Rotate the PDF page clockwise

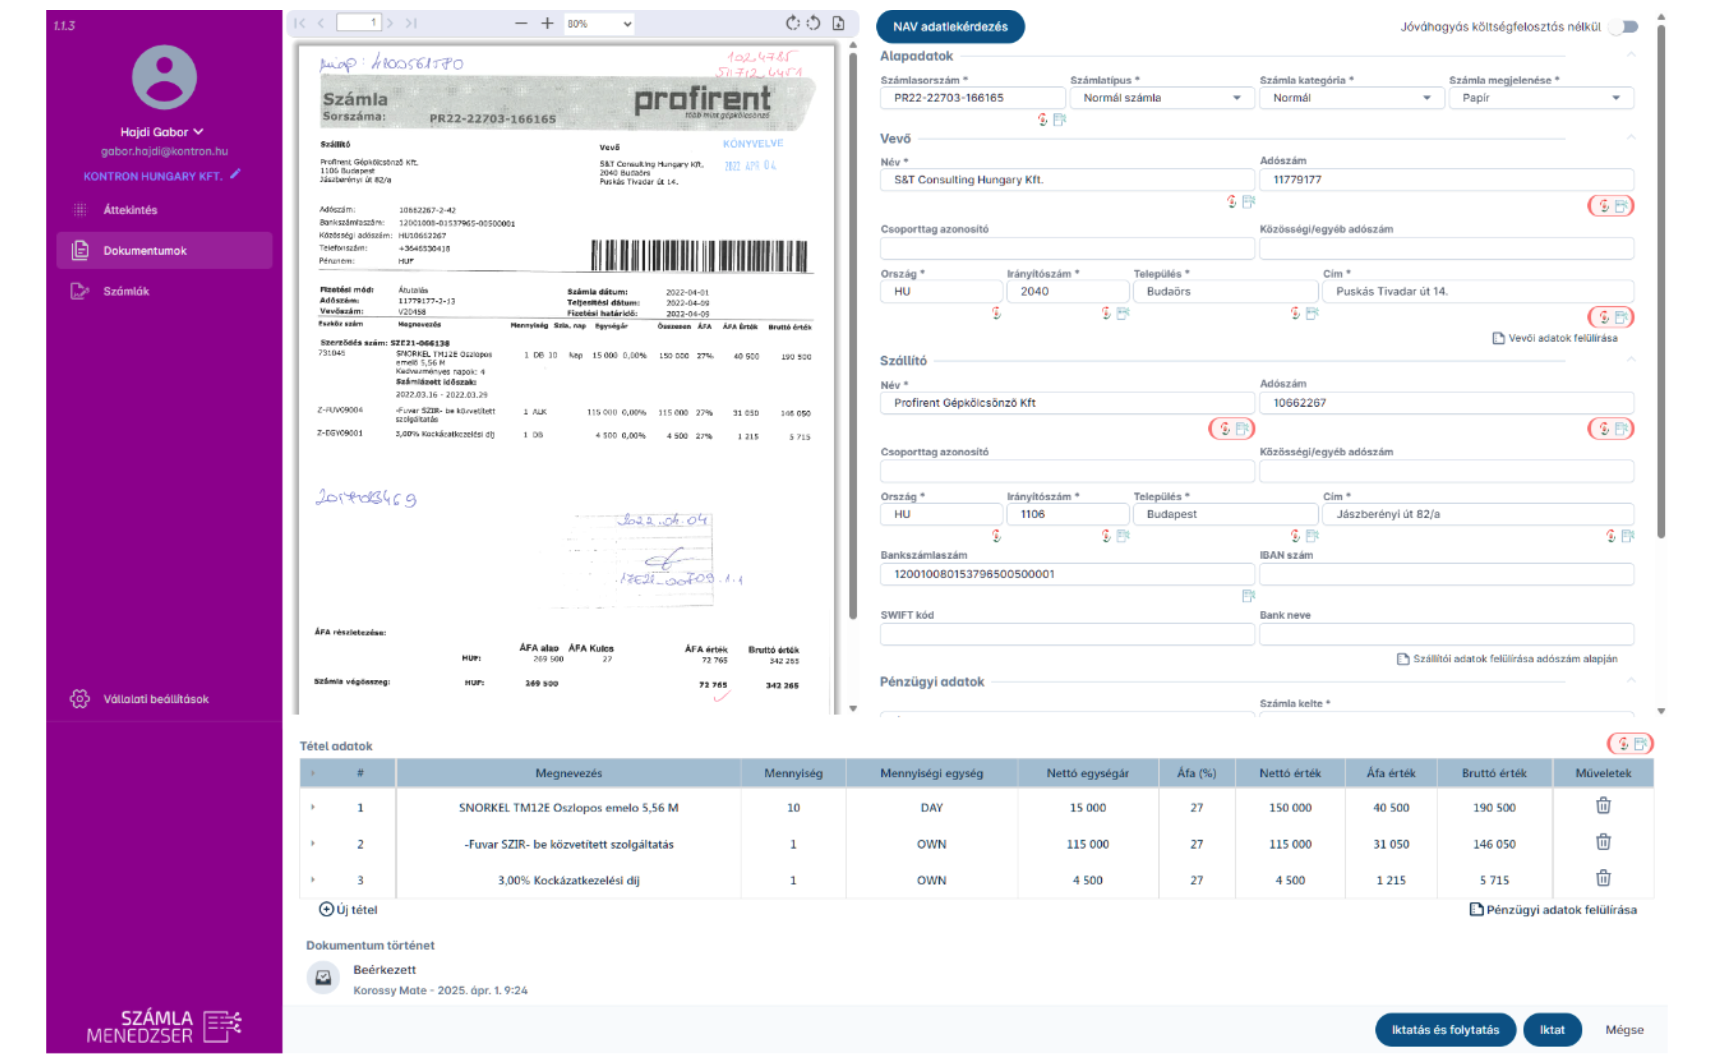pos(793,23)
